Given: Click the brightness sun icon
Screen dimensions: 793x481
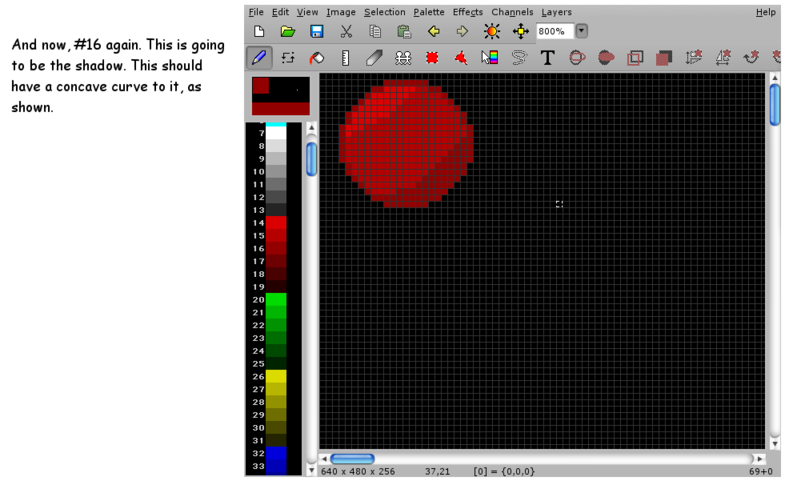Looking at the screenshot, I should [491, 32].
